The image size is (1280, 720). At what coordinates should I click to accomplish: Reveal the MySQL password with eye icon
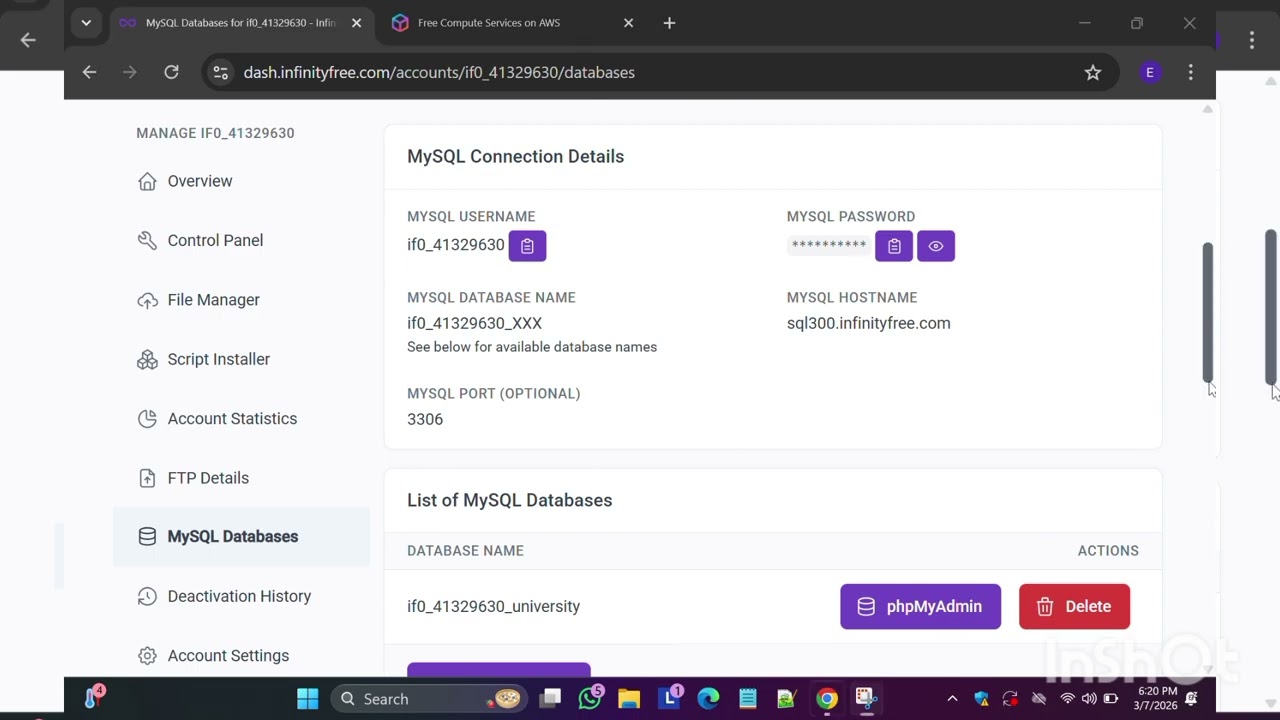(x=936, y=246)
